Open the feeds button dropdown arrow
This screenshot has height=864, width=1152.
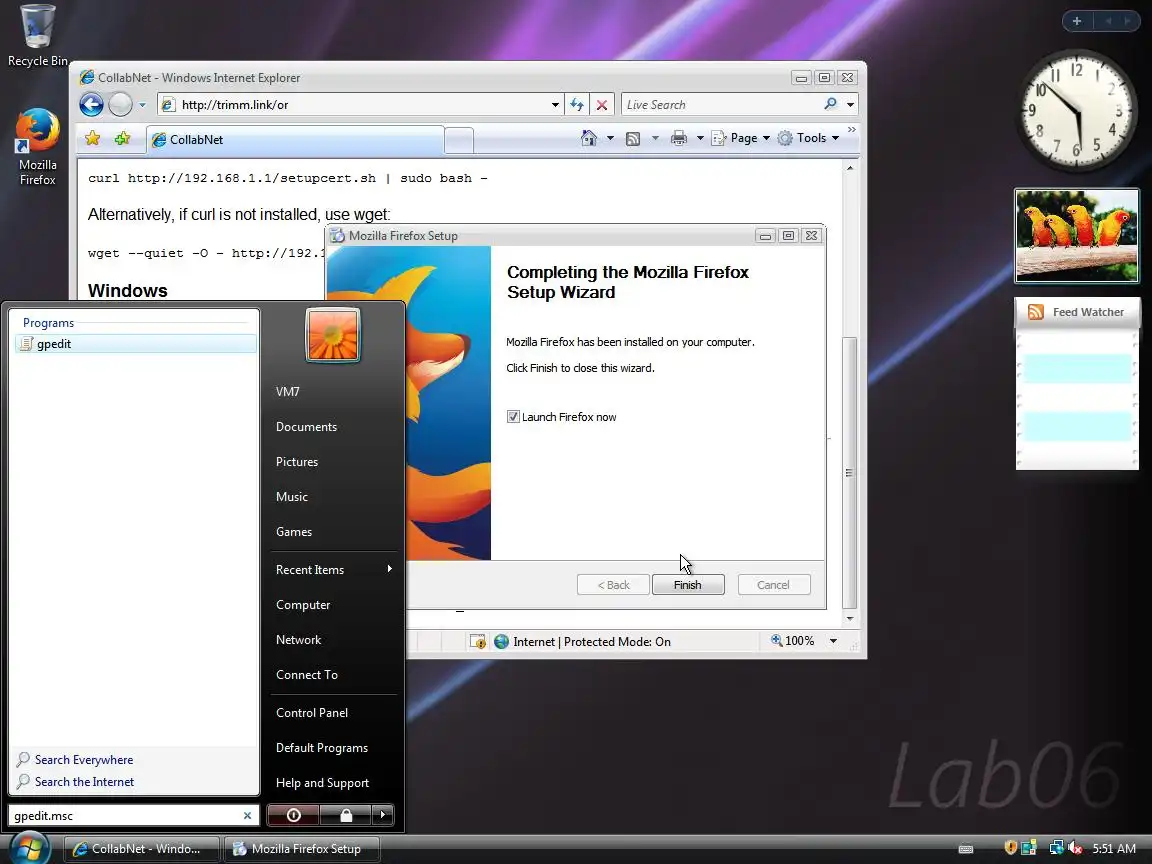(655, 138)
